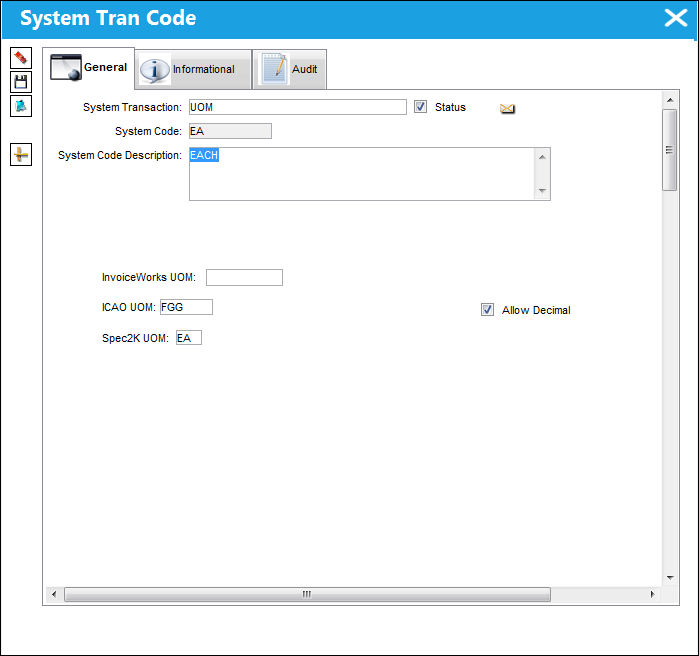Click the System Transaction field containing UOM

[x=298, y=107]
